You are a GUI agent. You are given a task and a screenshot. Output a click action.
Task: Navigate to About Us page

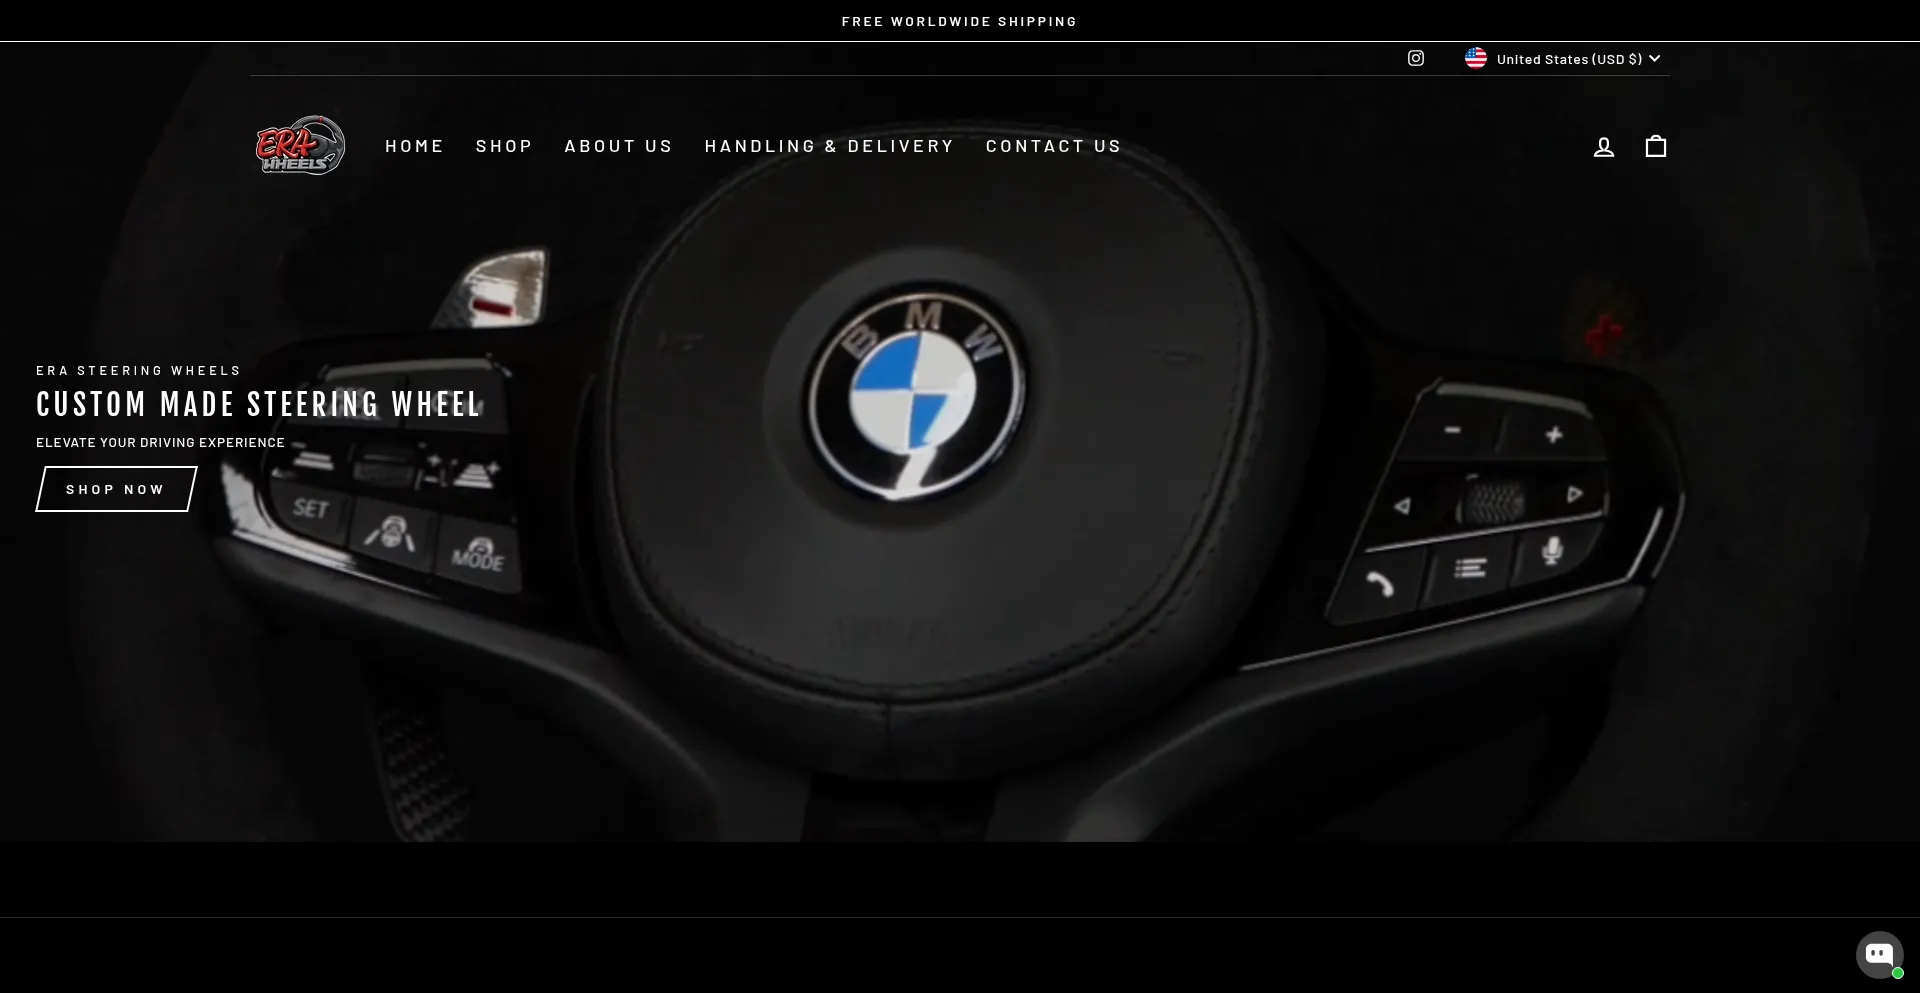point(618,146)
